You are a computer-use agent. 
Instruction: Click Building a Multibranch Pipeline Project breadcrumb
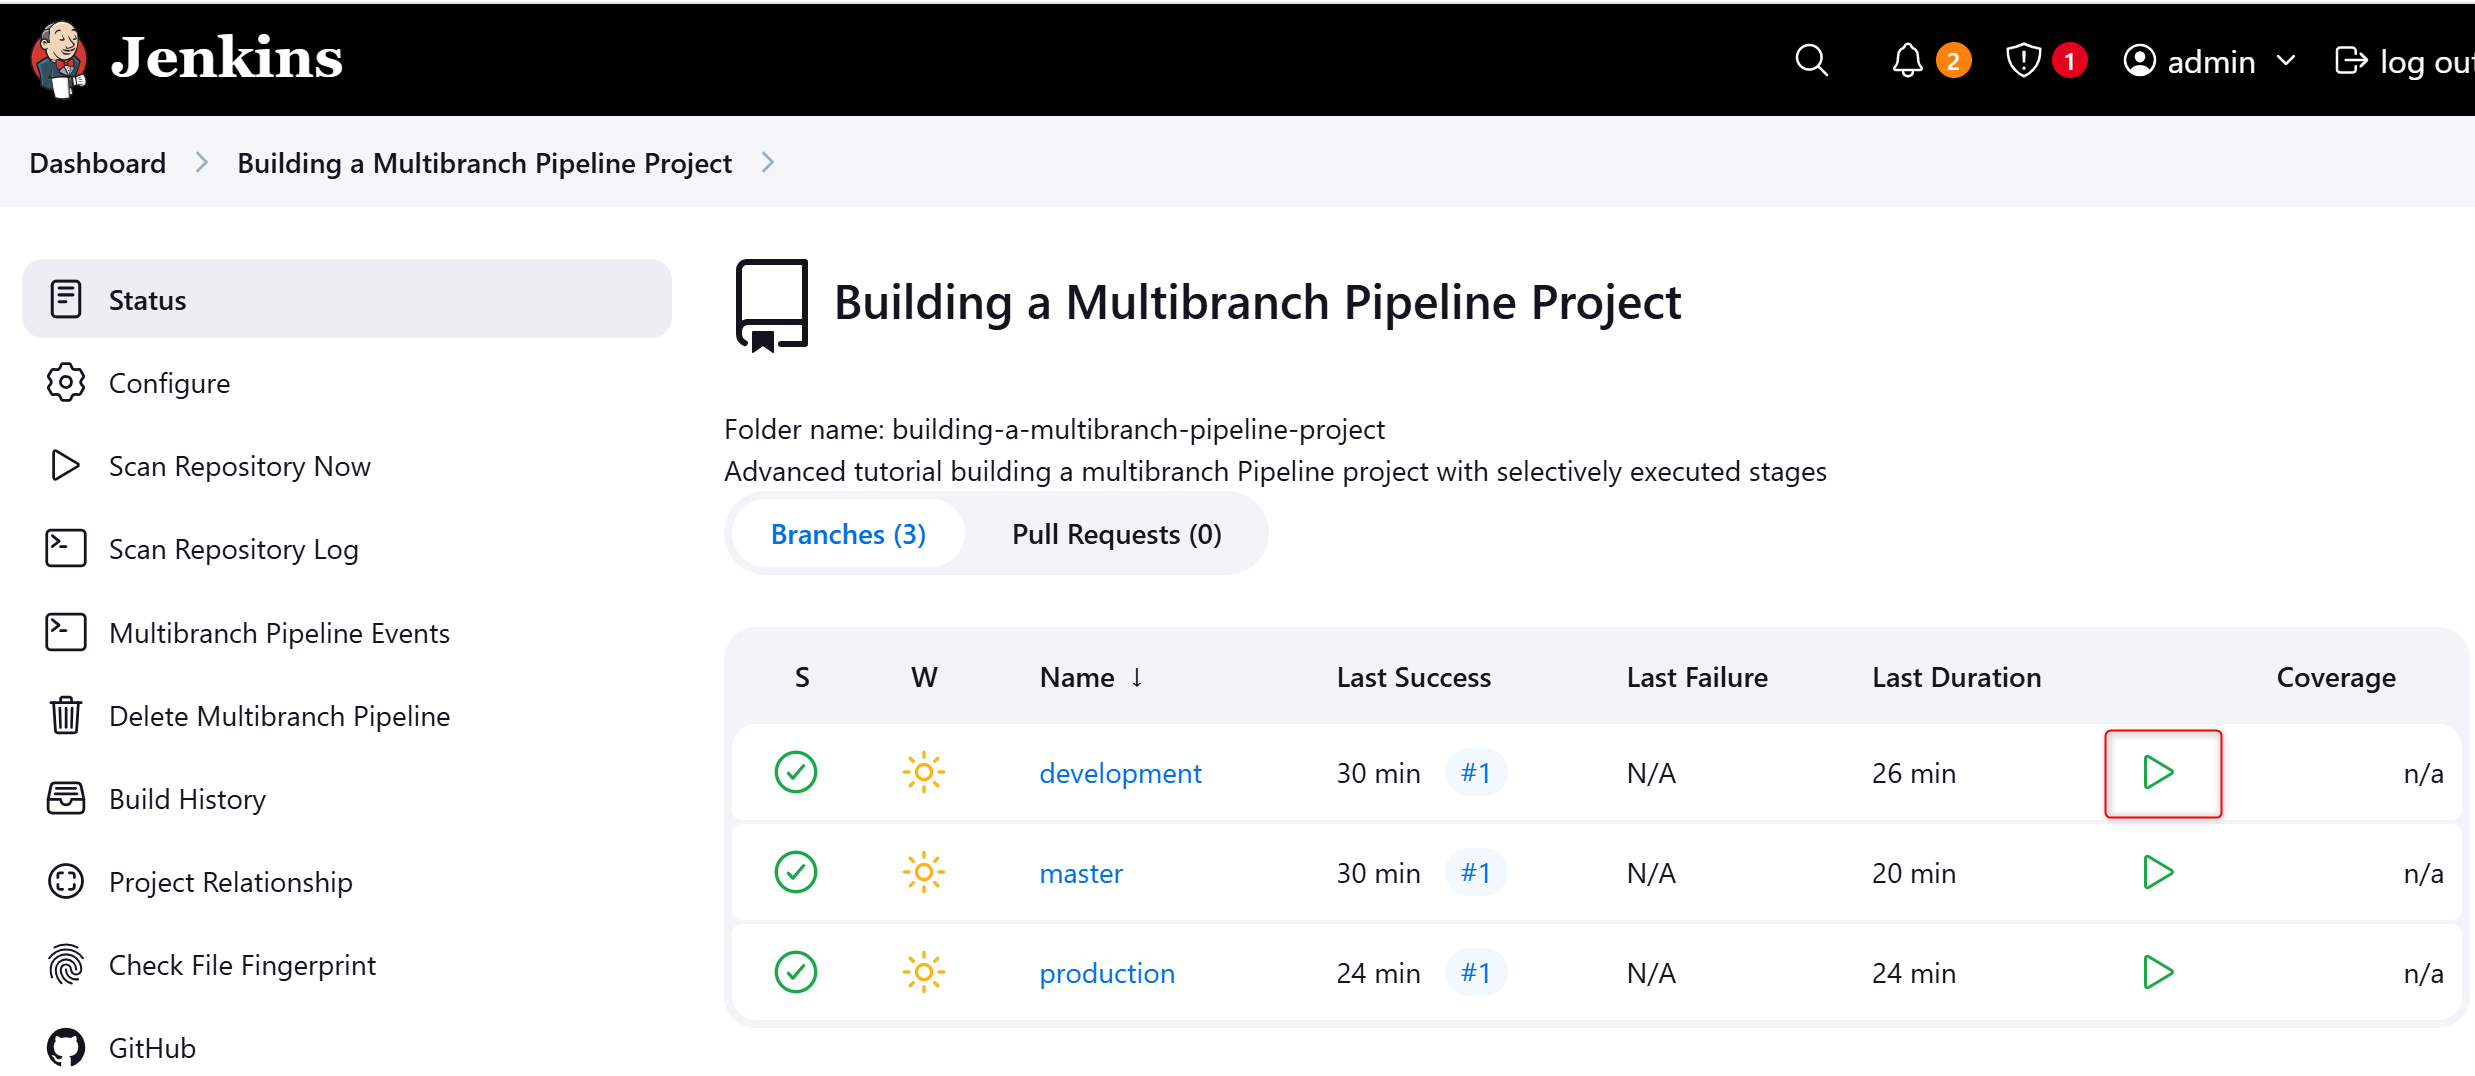pyautogui.click(x=484, y=162)
